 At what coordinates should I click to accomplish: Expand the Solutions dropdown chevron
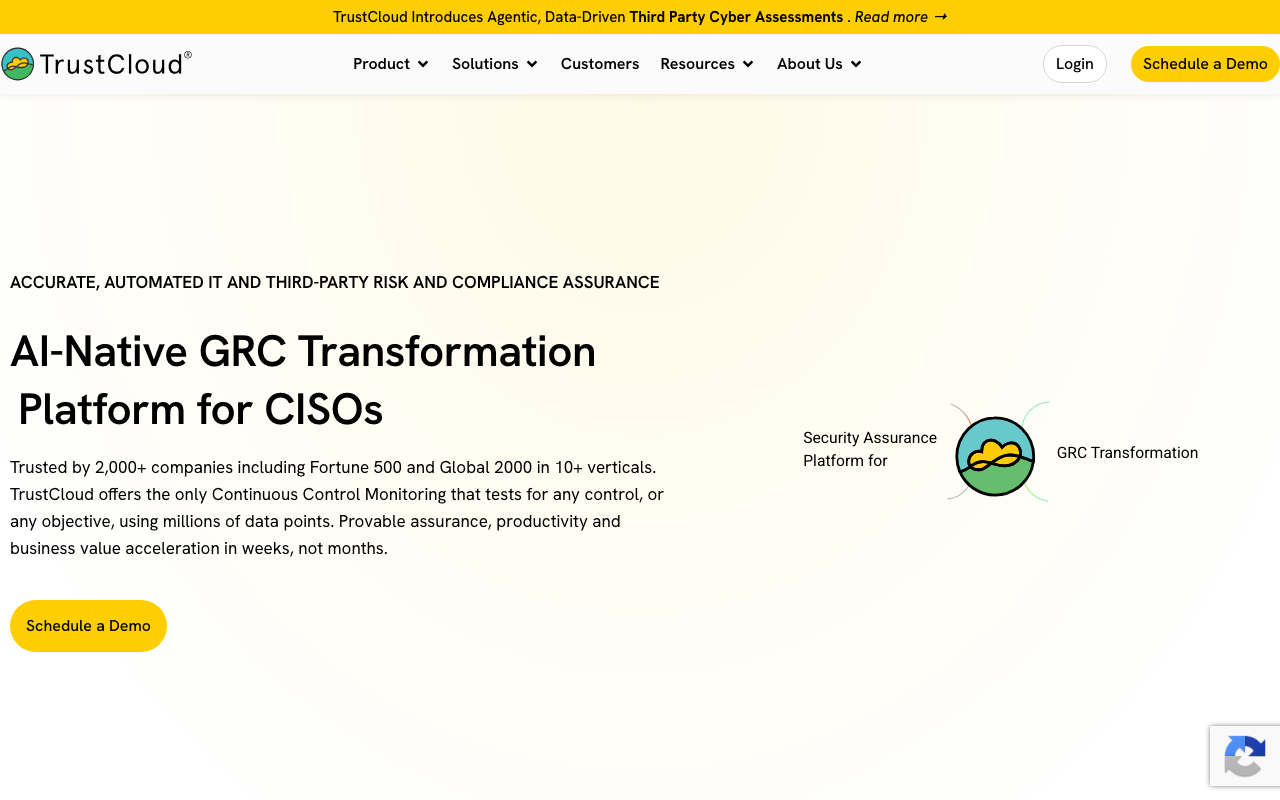coord(532,64)
